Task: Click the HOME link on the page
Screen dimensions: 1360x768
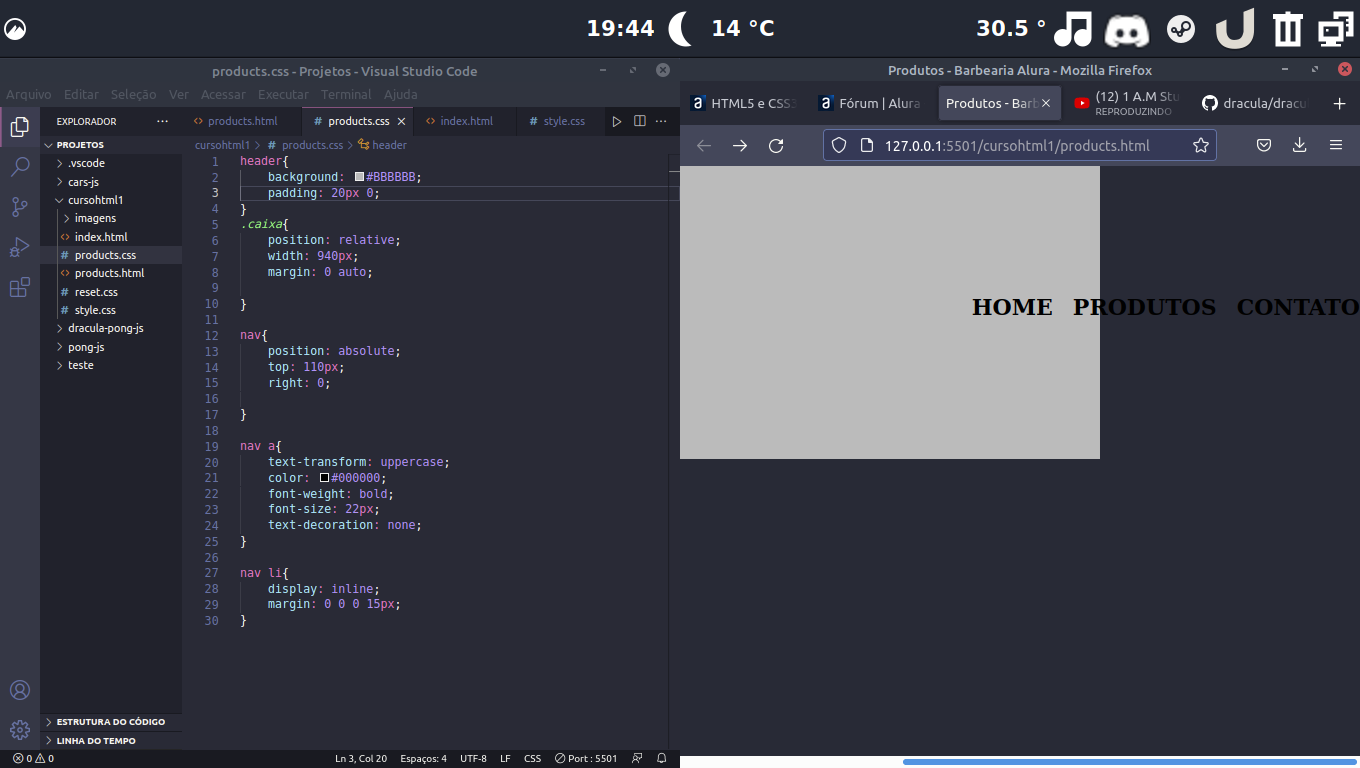Action: (1012, 307)
